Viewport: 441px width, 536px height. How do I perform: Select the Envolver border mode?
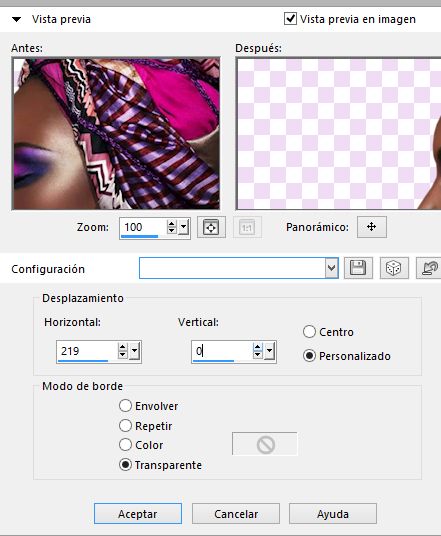125,406
